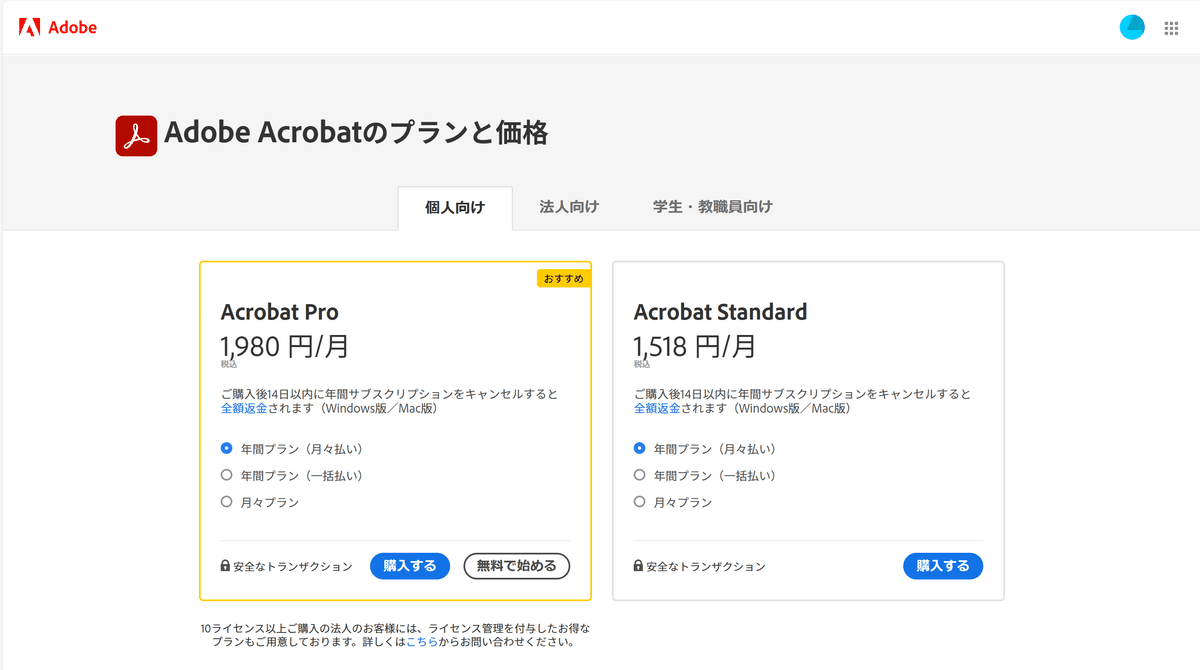The height and width of the screenshot is (670, 1200).
Task: Click the red Acrobat PDF icon
Action: [137, 136]
